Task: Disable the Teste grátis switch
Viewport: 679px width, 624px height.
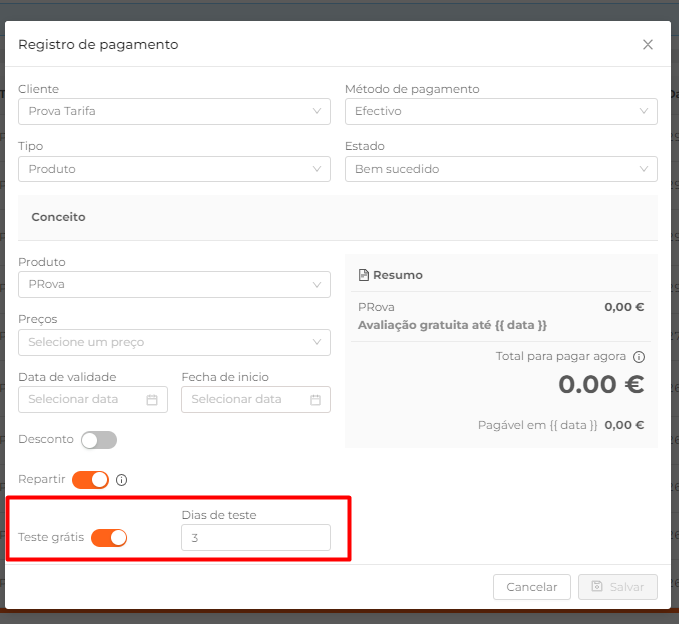Action: (109, 538)
